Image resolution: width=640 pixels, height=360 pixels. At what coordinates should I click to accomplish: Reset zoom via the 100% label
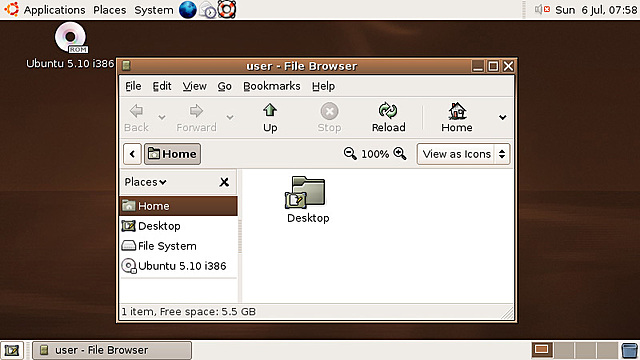coord(375,154)
